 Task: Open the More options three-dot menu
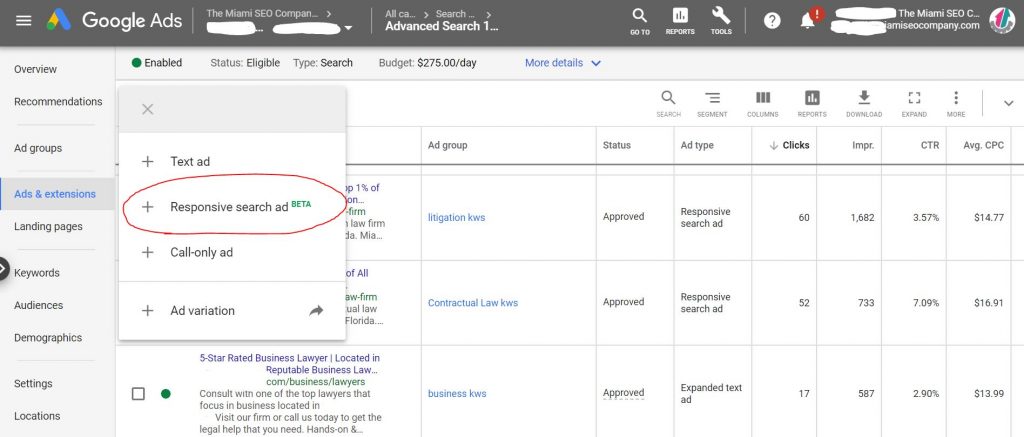[956, 102]
